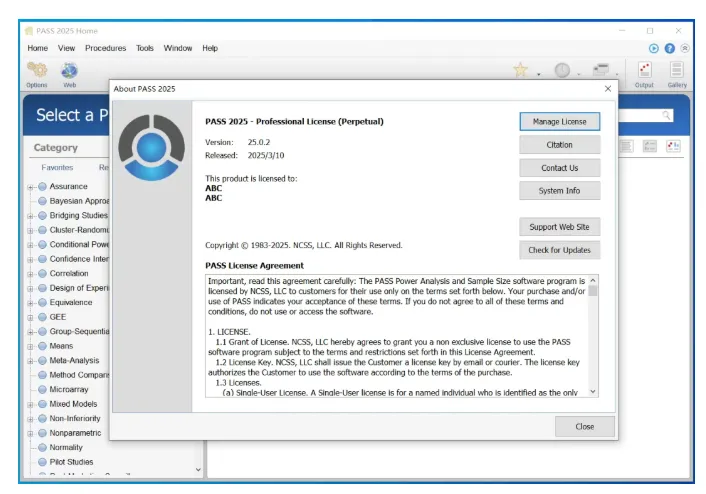
Task: Click the windows list icon in toolbar
Action: tap(601, 70)
